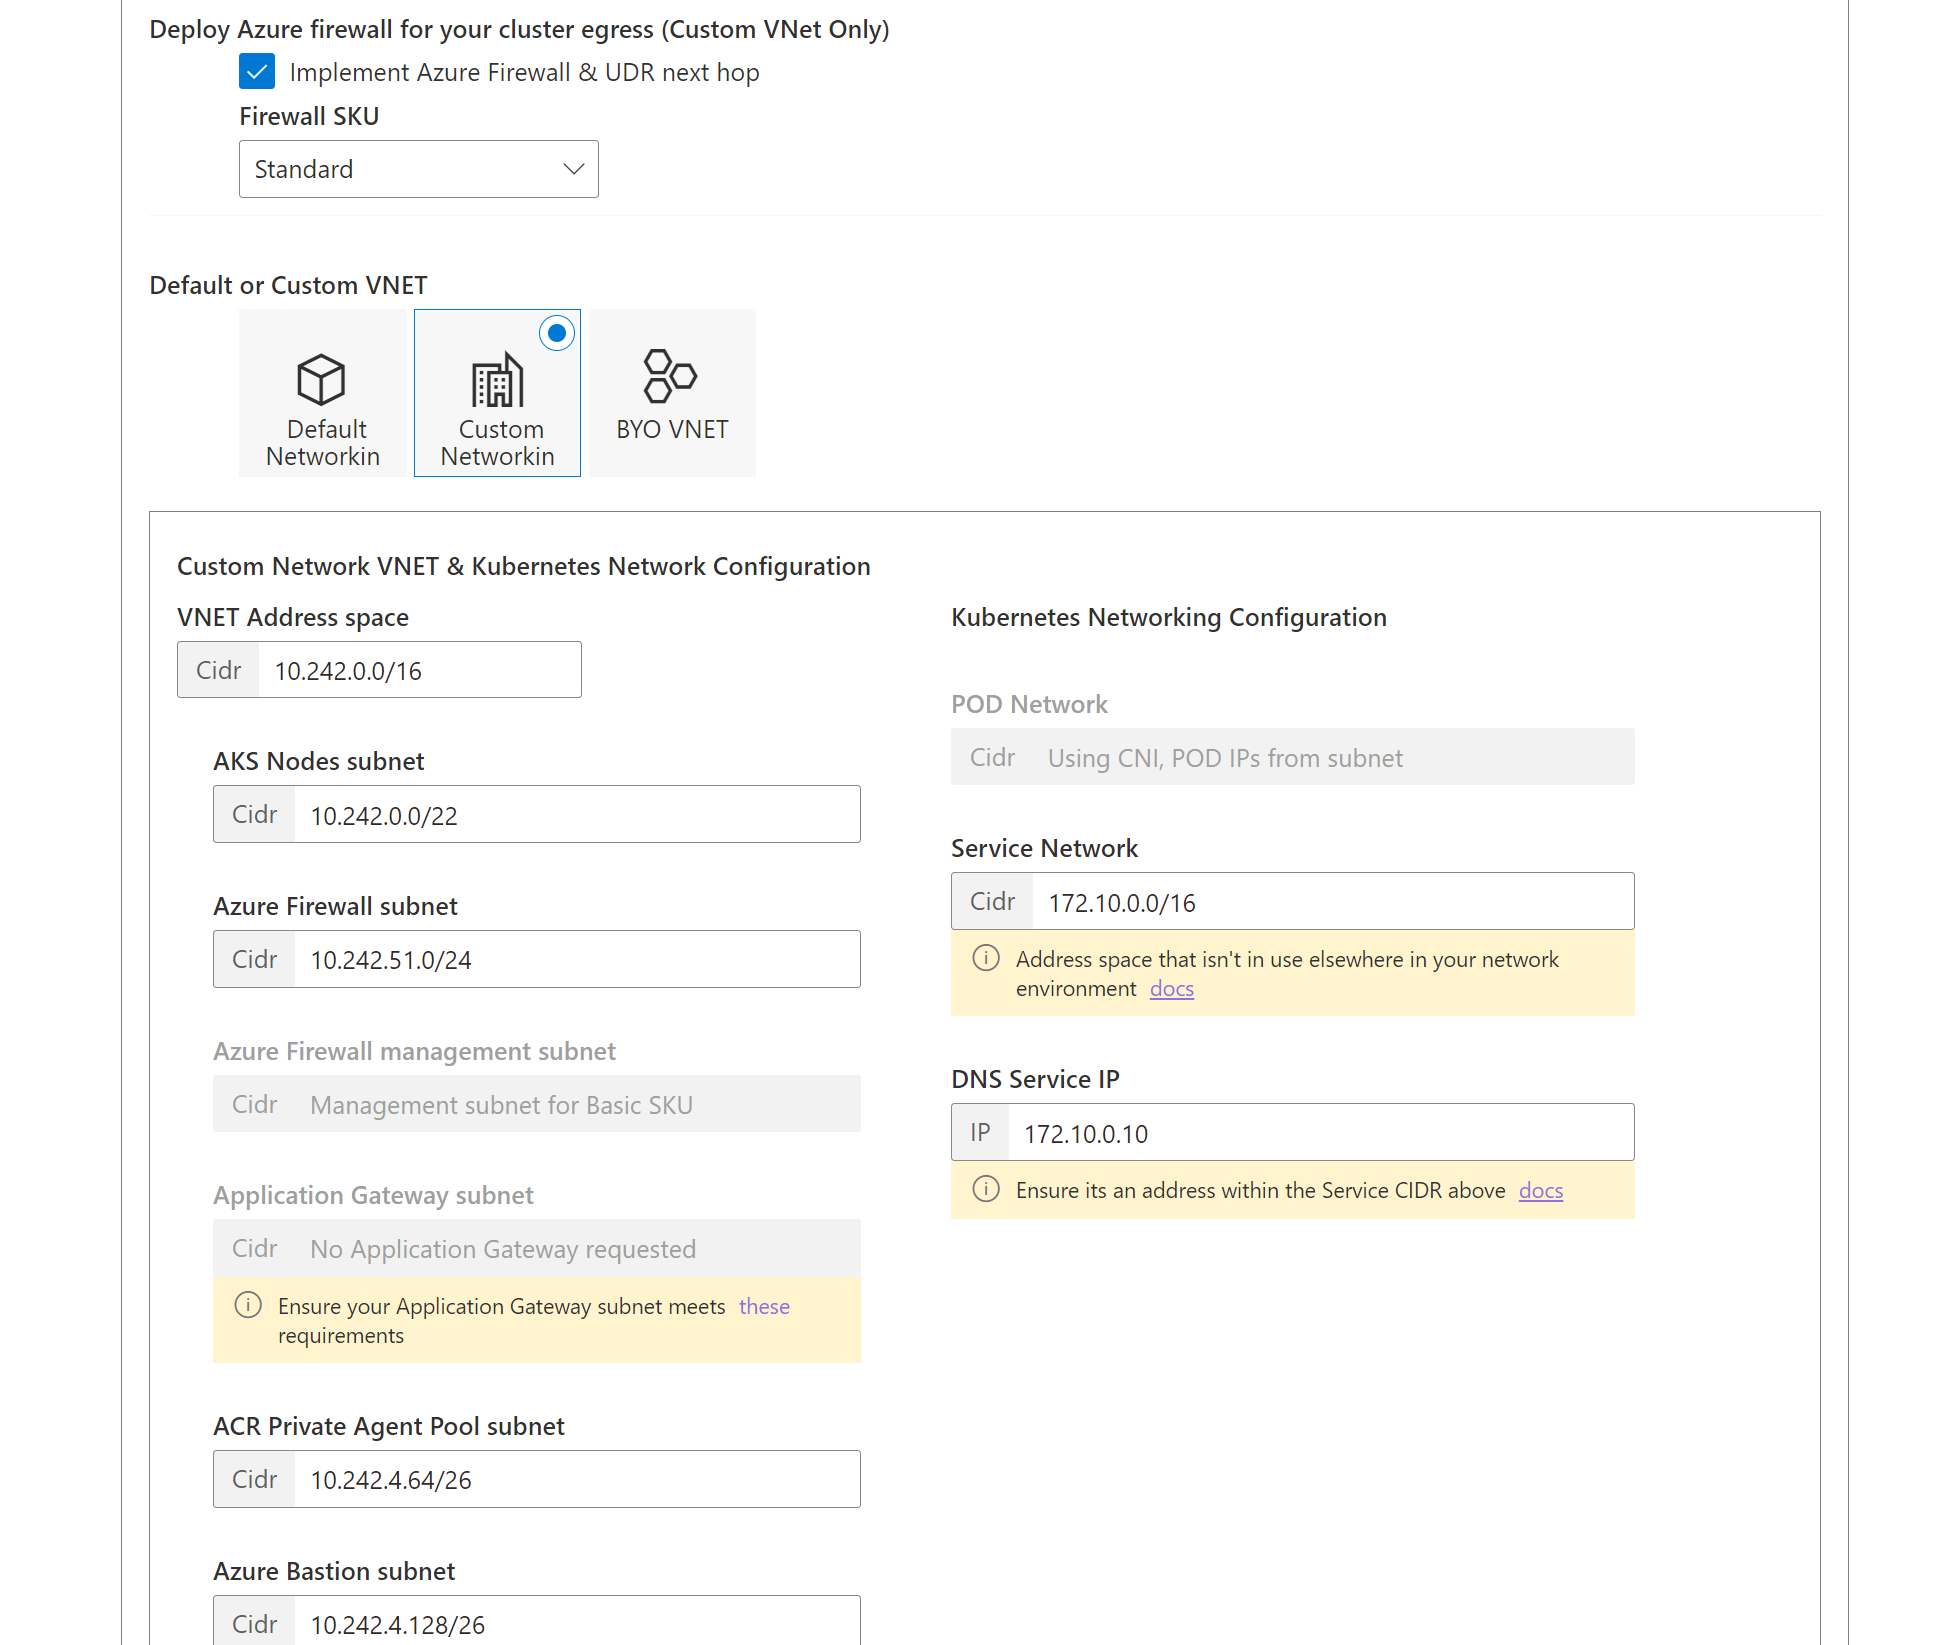Select the Service Network Cidr field

pyautogui.click(x=1330, y=901)
